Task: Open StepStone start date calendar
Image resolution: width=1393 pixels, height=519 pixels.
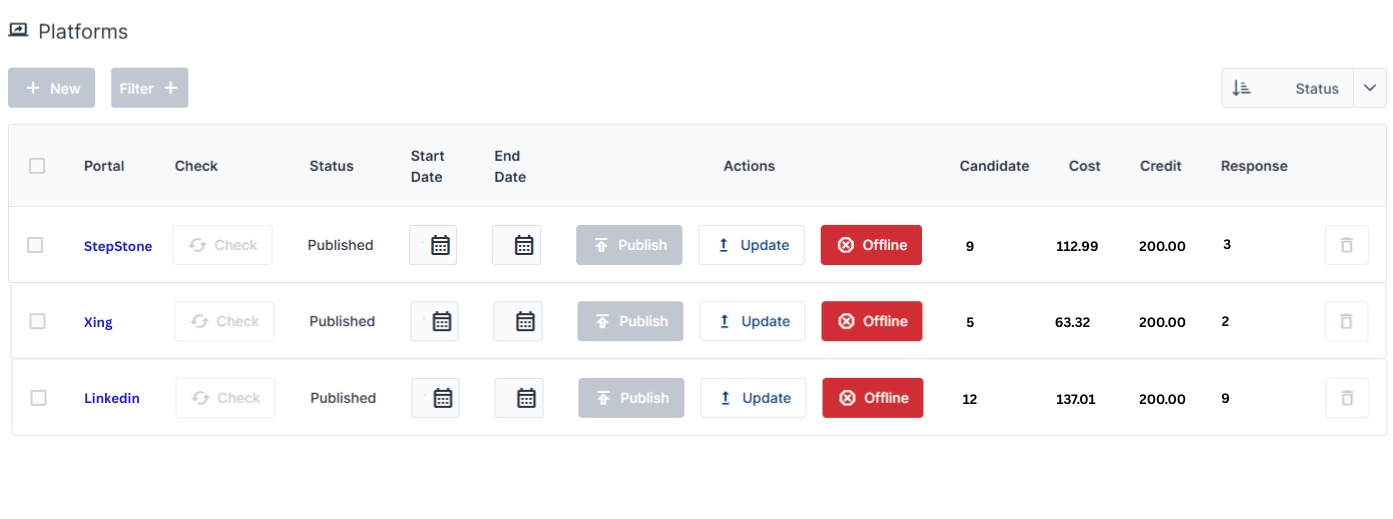Action: [x=433, y=245]
